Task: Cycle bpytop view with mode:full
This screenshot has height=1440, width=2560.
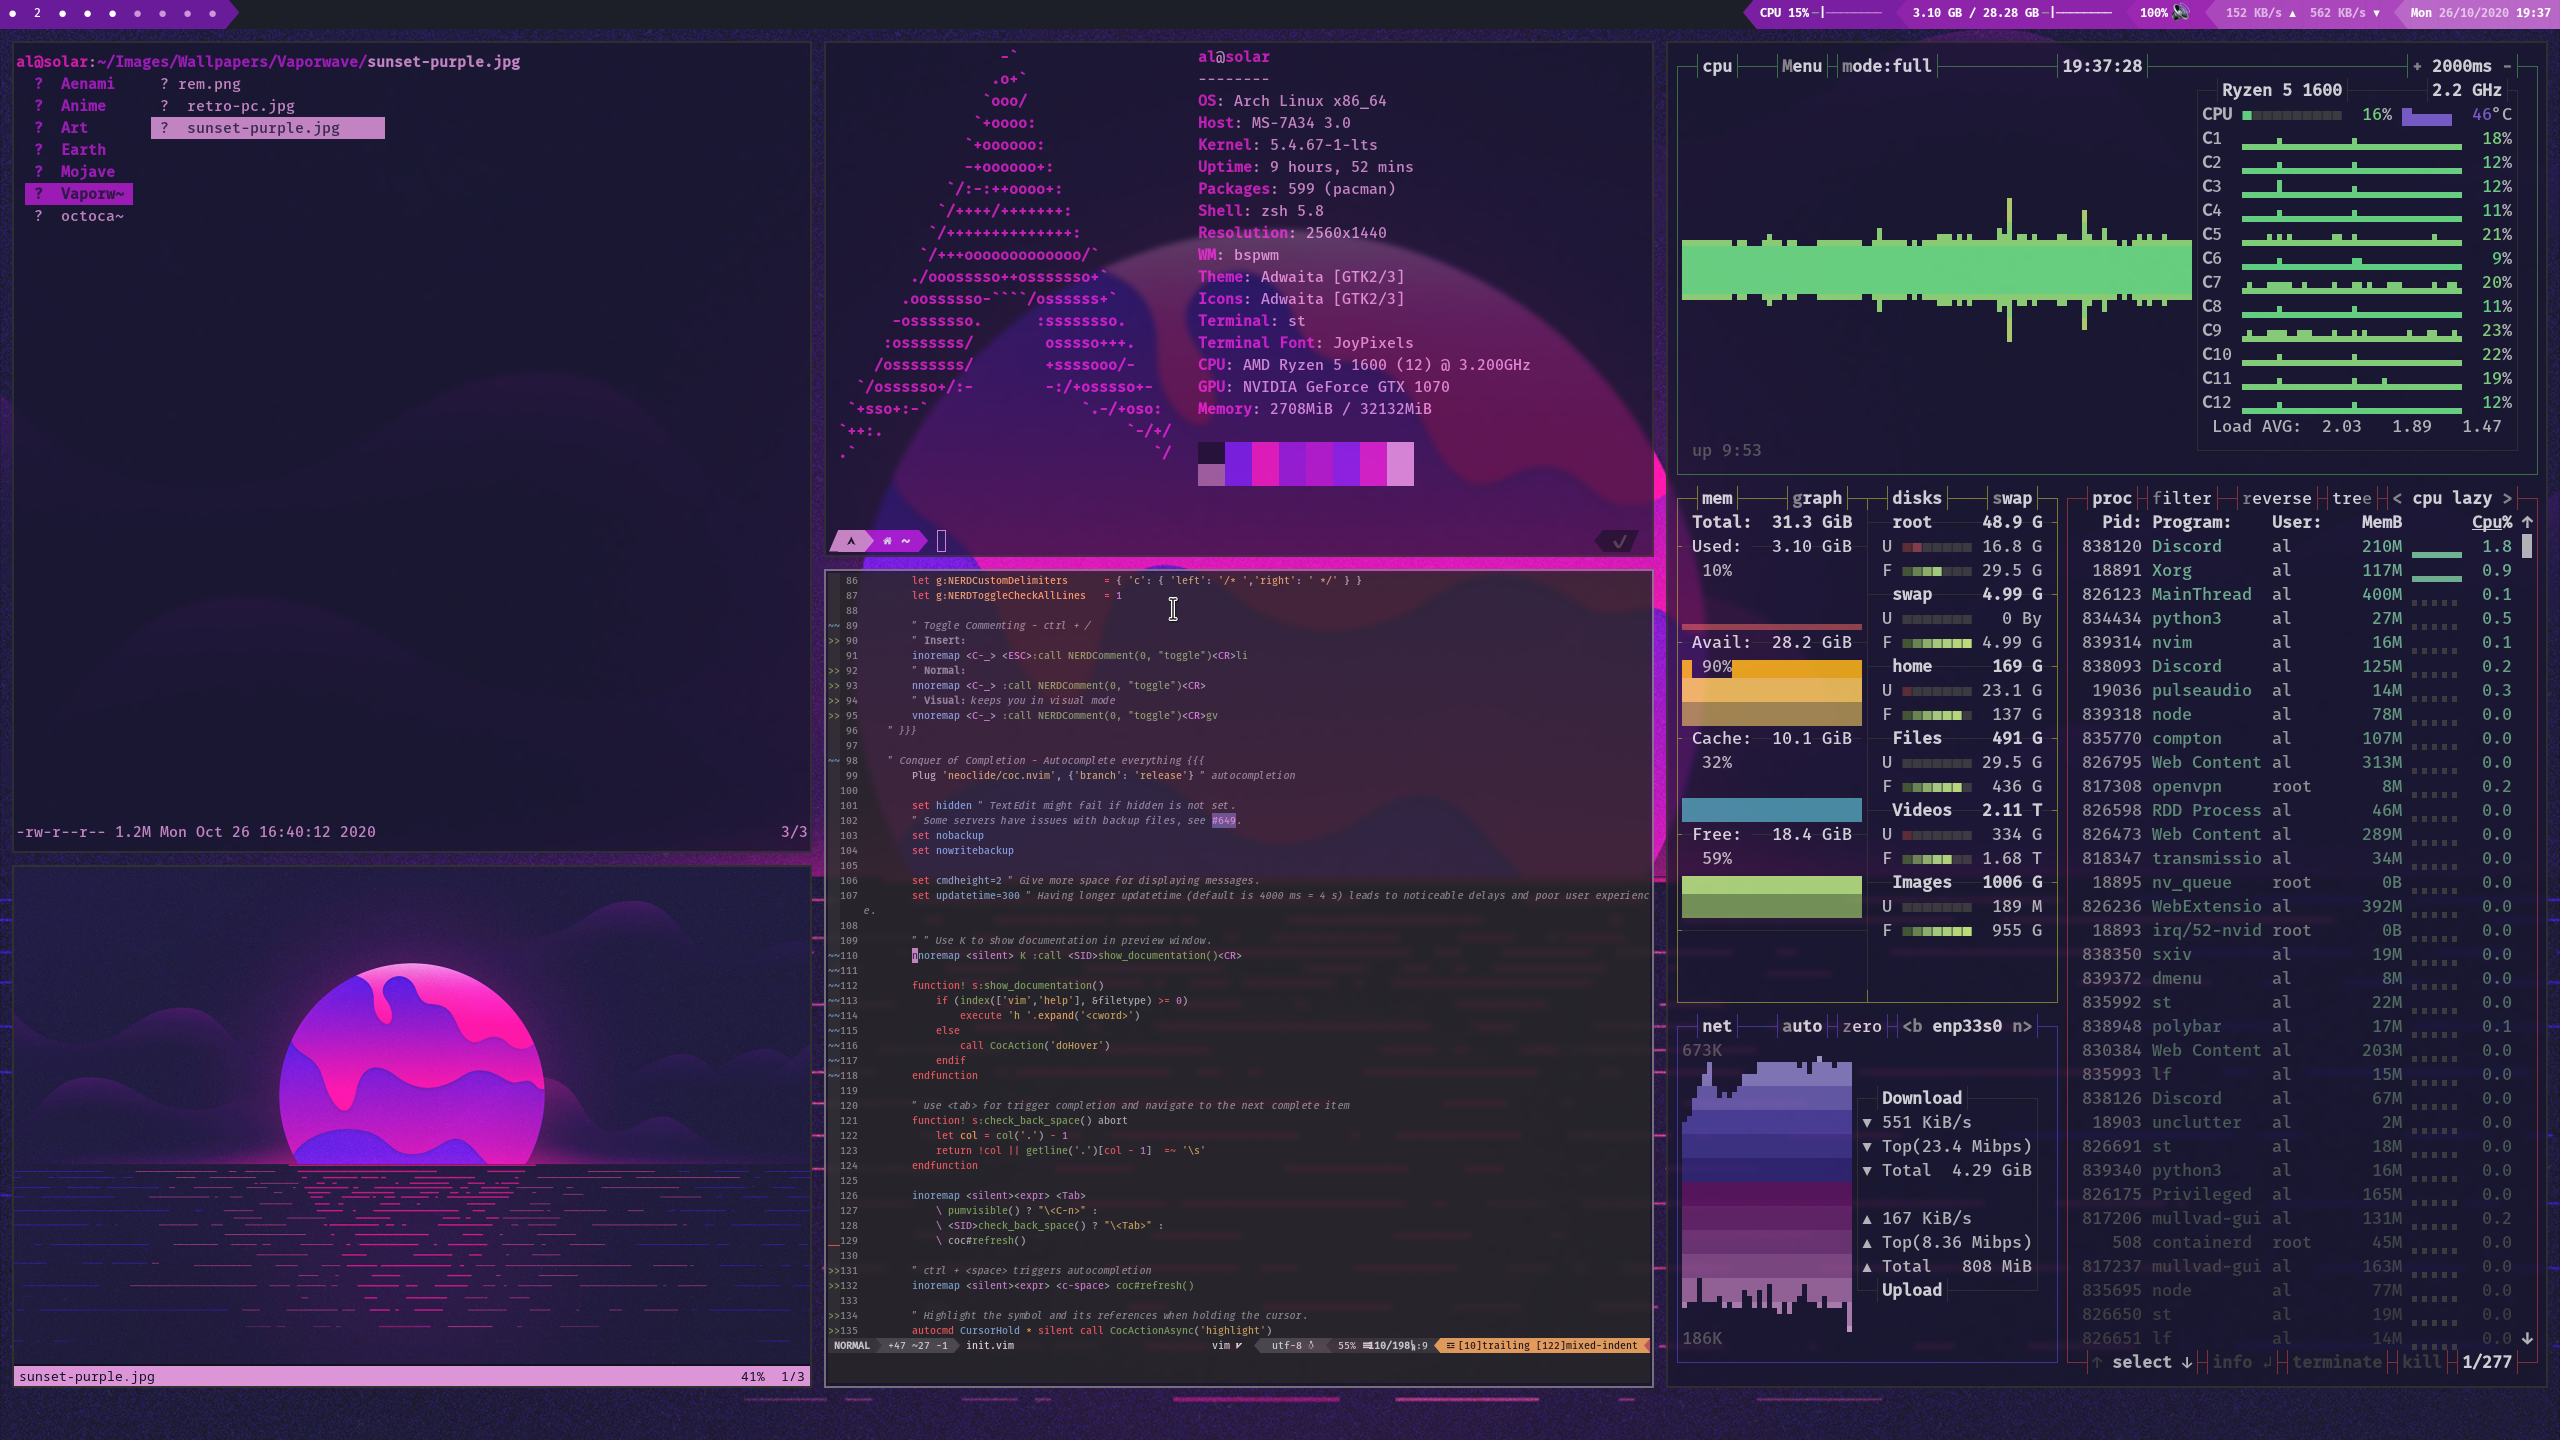Action: 1887,66
